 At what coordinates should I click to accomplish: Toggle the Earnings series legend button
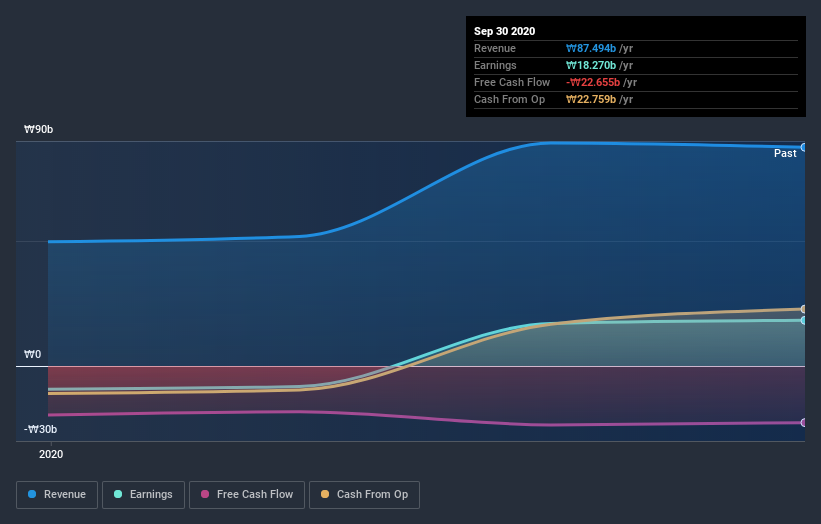click(143, 495)
